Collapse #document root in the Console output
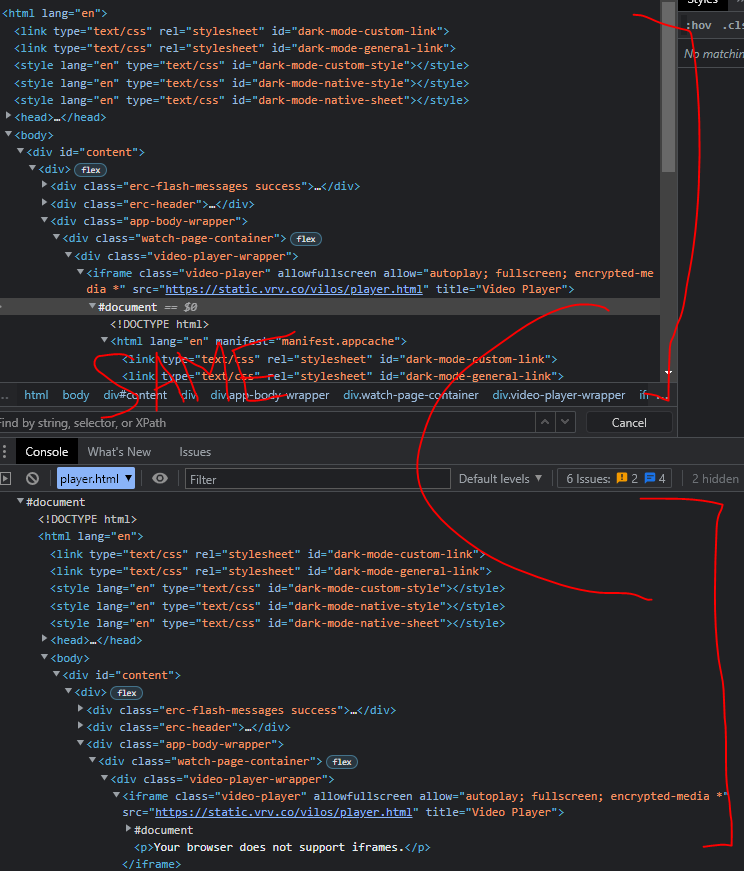This screenshot has width=744, height=871. 21,501
